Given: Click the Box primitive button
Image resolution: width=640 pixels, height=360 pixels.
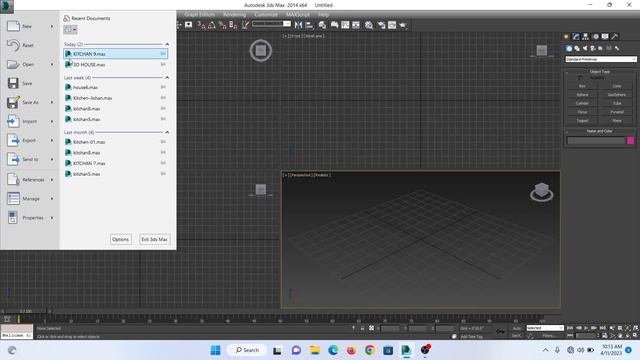Looking at the screenshot, I should point(582,86).
